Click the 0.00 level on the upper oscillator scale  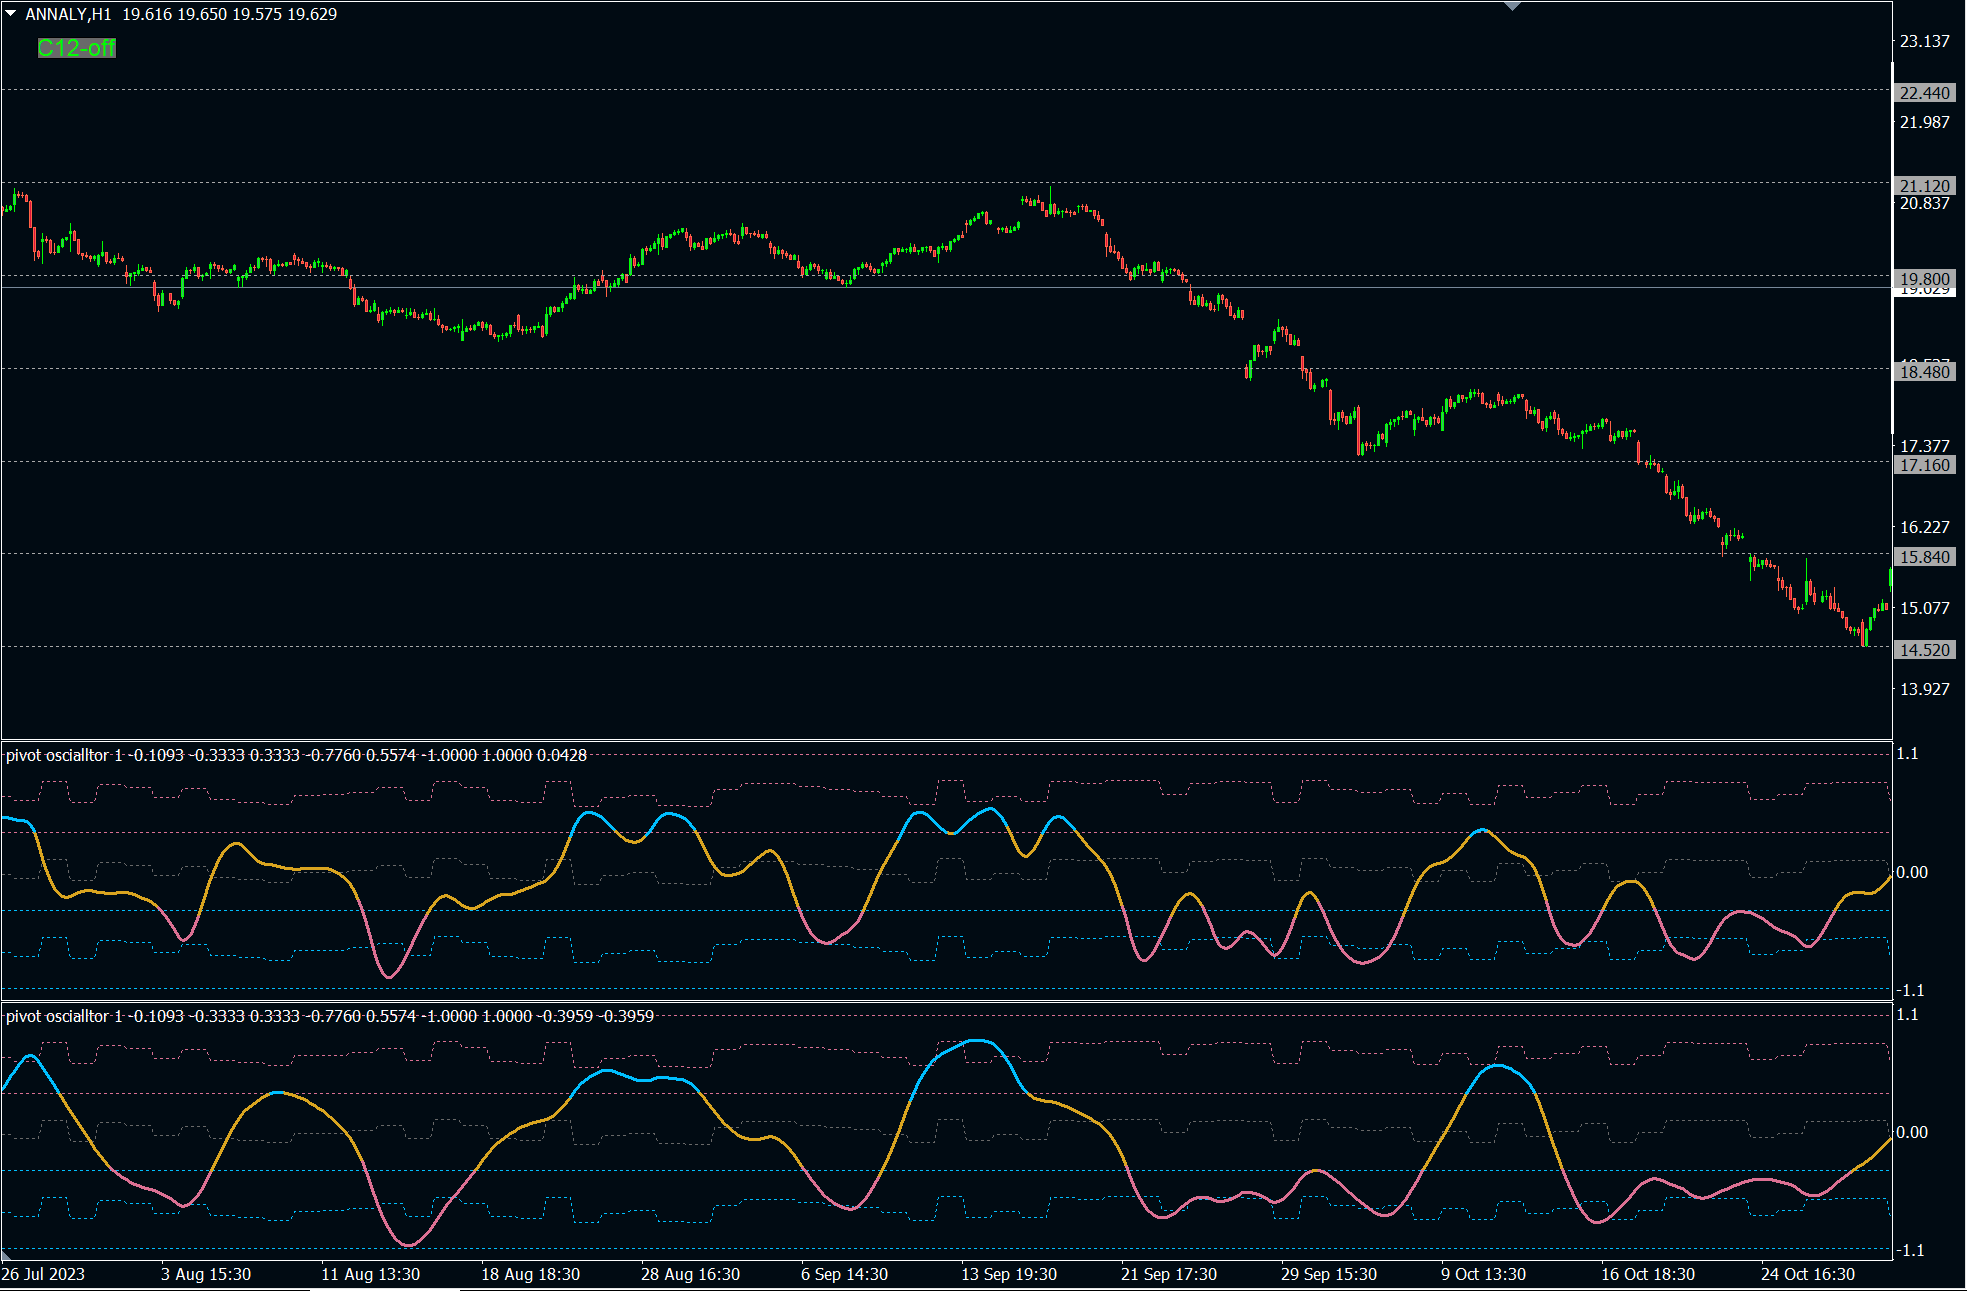(x=1912, y=872)
